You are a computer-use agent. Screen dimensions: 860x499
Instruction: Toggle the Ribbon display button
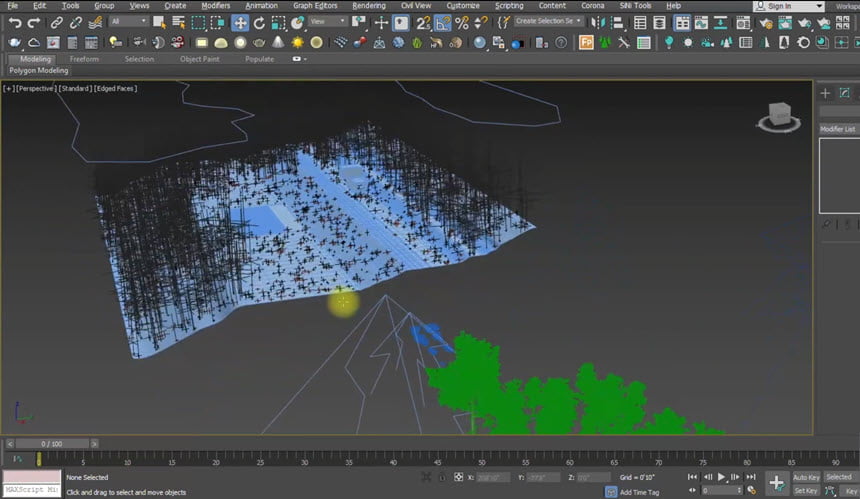pyautogui.click(x=682, y=23)
